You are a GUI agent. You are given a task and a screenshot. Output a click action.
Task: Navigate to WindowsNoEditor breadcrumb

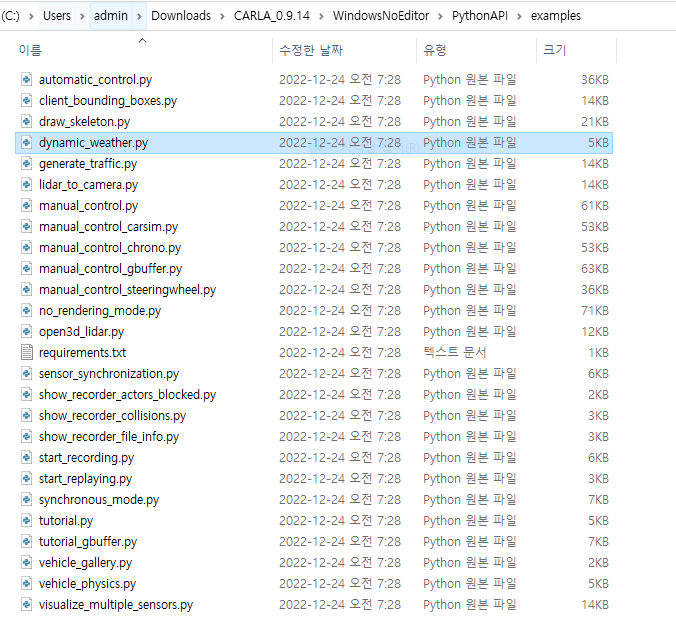tap(381, 16)
